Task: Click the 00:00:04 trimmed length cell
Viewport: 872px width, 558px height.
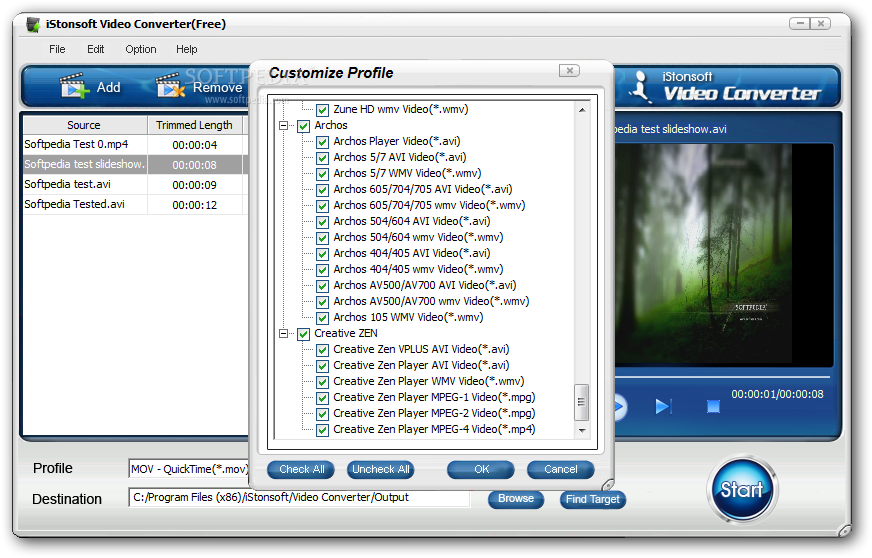Action: (x=195, y=145)
